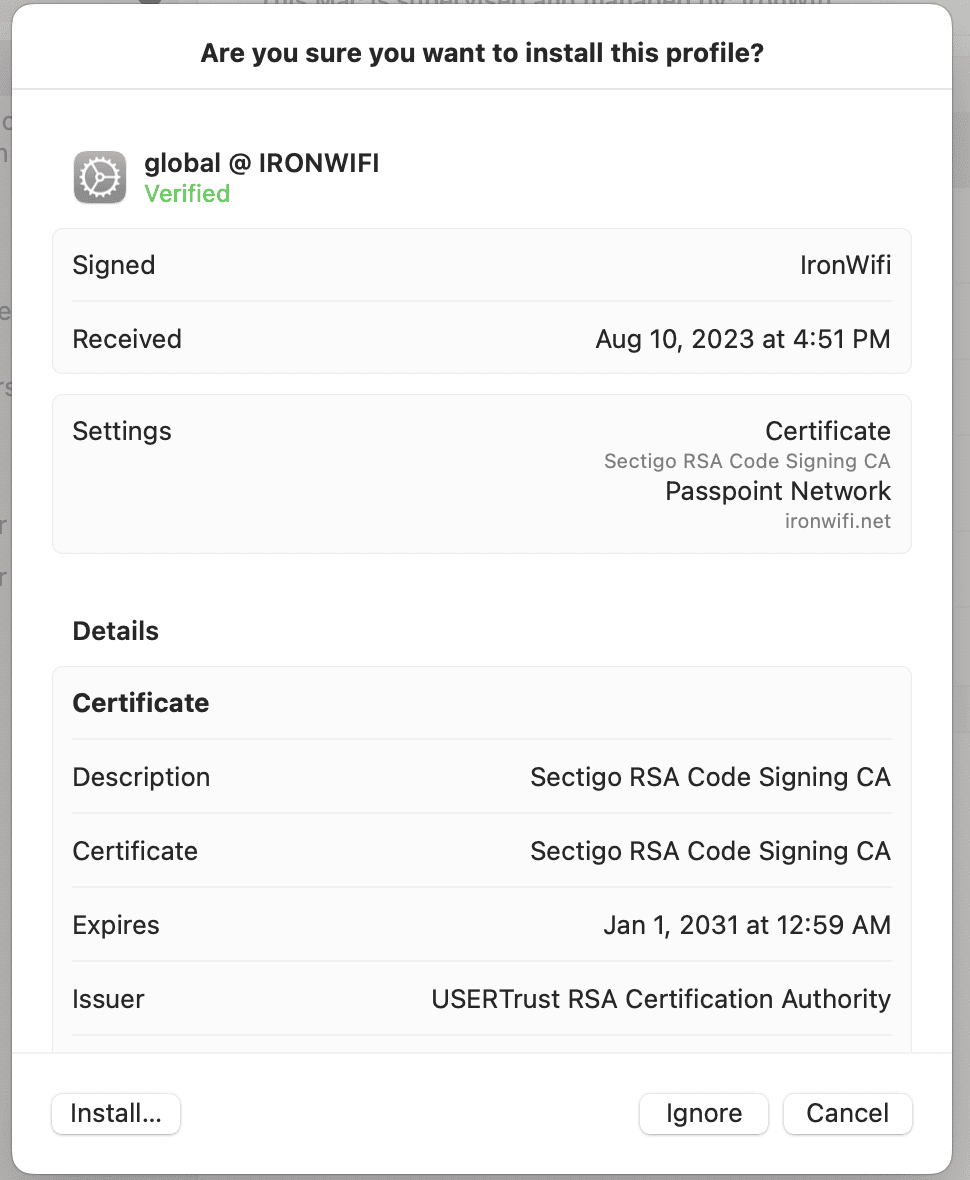This screenshot has height=1180, width=970.
Task: Select the Signed row showing IronWifi
Action: (x=482, y=265)
